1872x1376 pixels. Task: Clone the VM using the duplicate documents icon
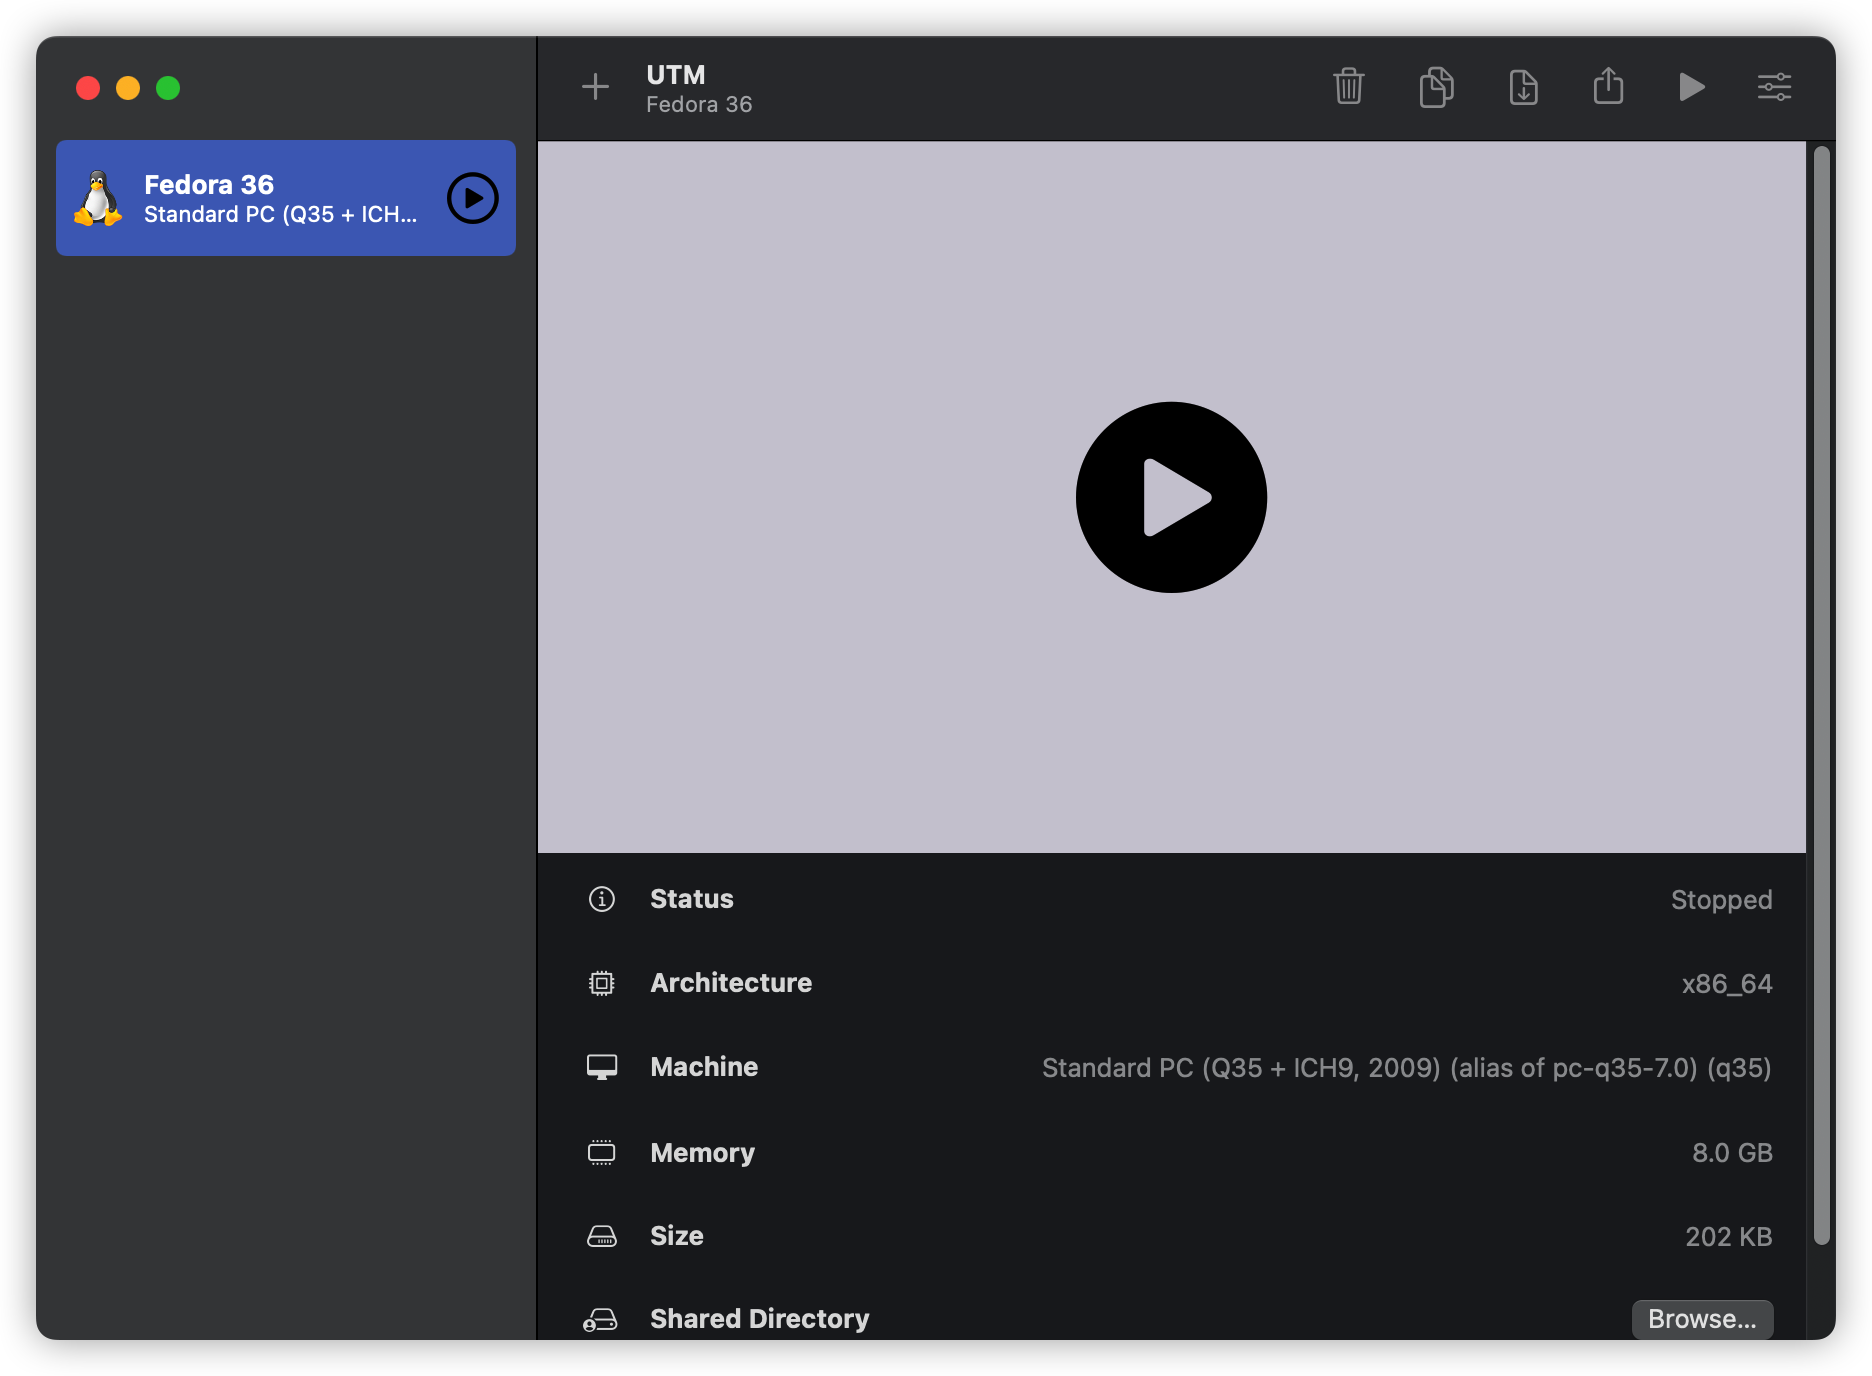pyautogui.click(x=1436, y=87)
